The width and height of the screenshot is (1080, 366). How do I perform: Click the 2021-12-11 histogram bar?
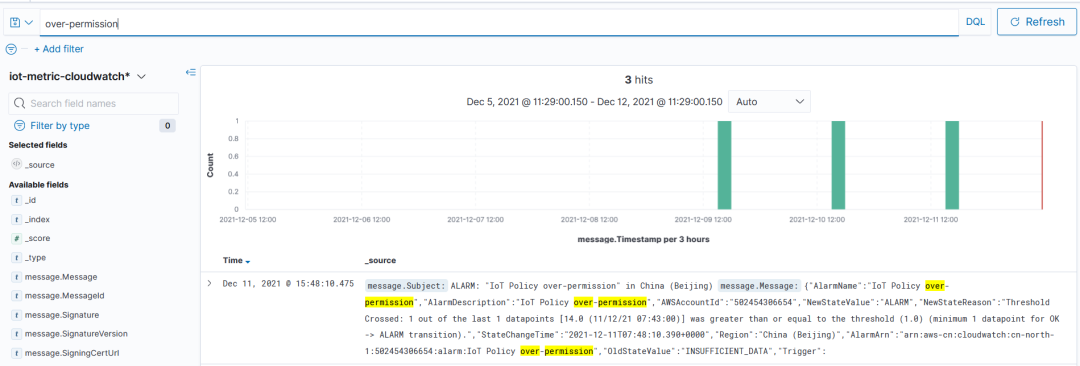point(952,165)
